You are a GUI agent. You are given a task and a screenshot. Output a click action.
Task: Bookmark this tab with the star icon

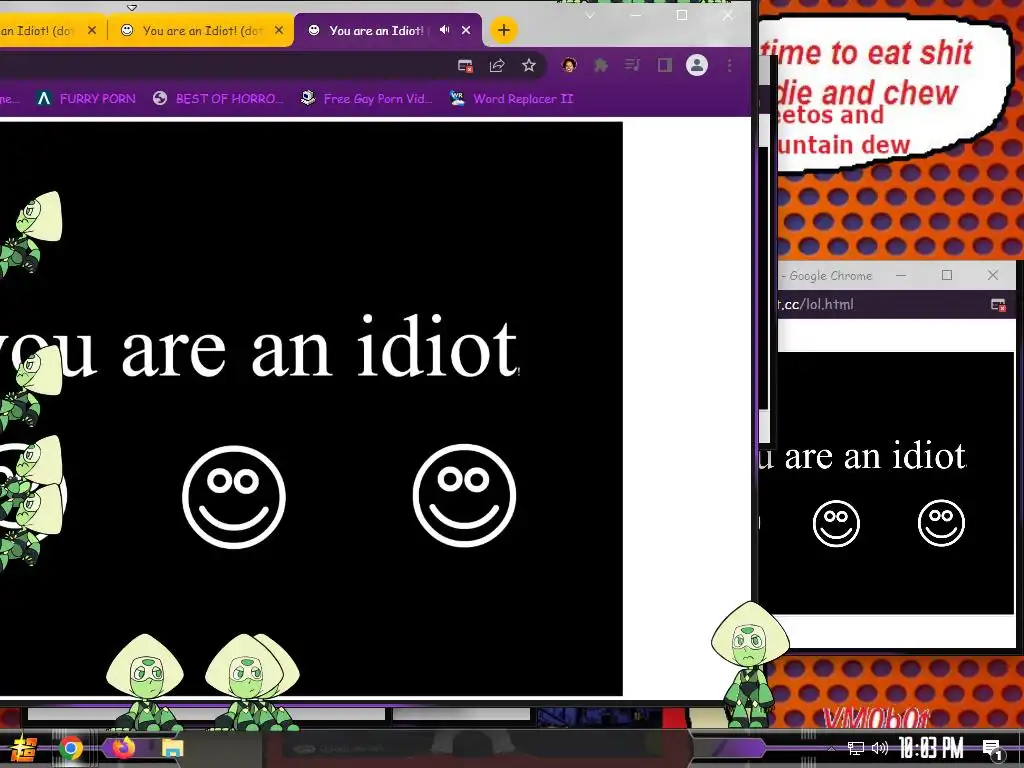(x=529, y=65)
